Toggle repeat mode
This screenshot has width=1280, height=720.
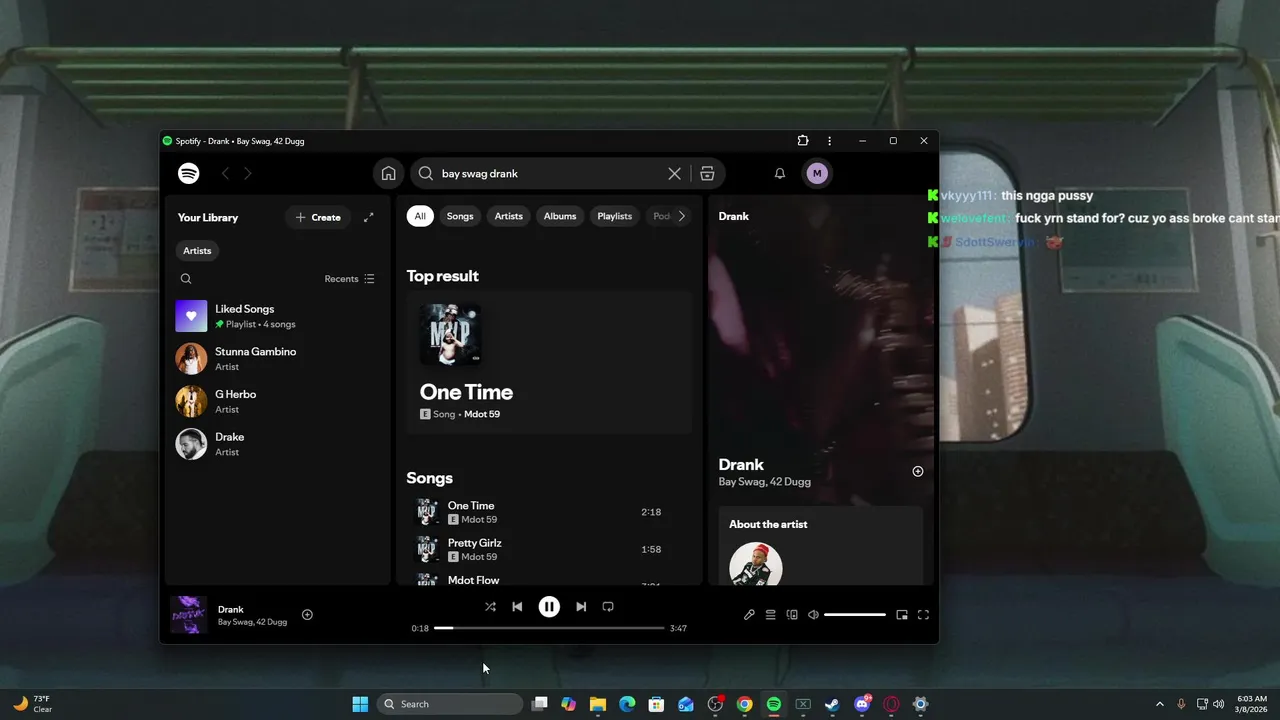[x=608, y=606]
